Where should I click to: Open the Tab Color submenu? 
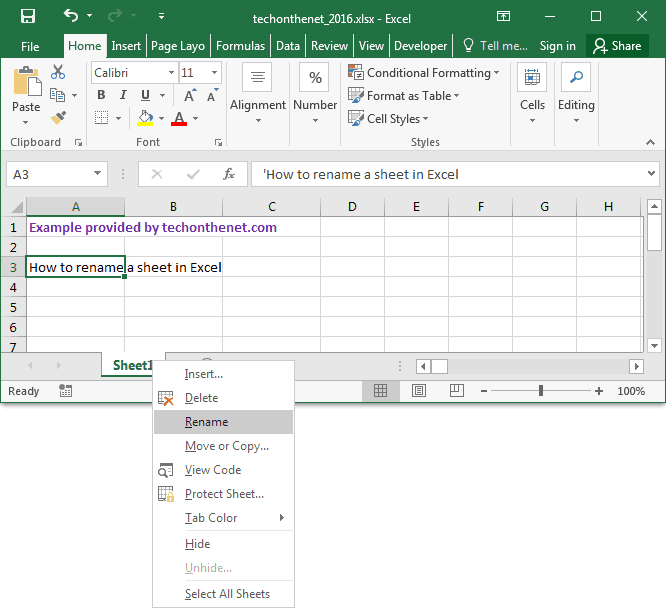(223, 518)
